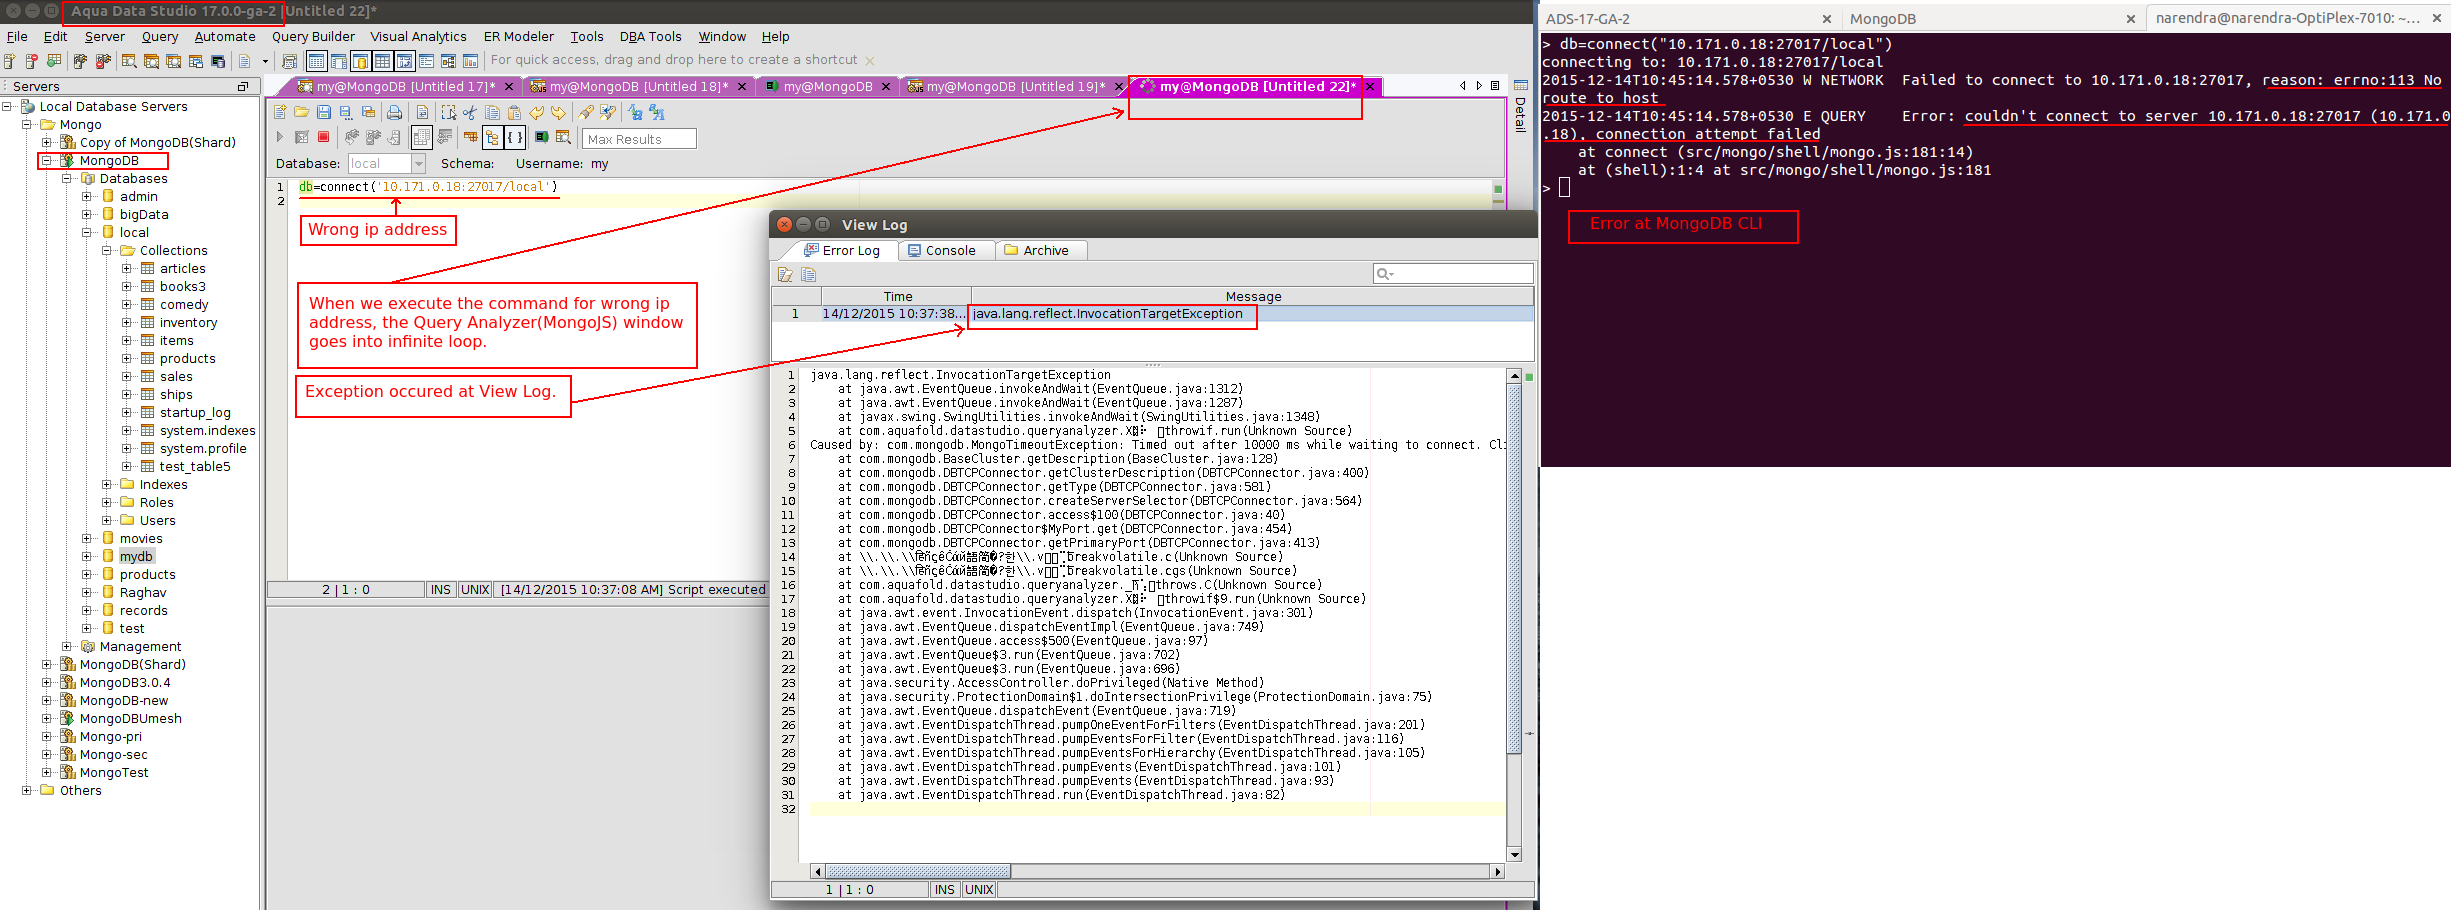Click the scroll tabs left arrow
The image size is (2454, 916).
(1463, 86)
